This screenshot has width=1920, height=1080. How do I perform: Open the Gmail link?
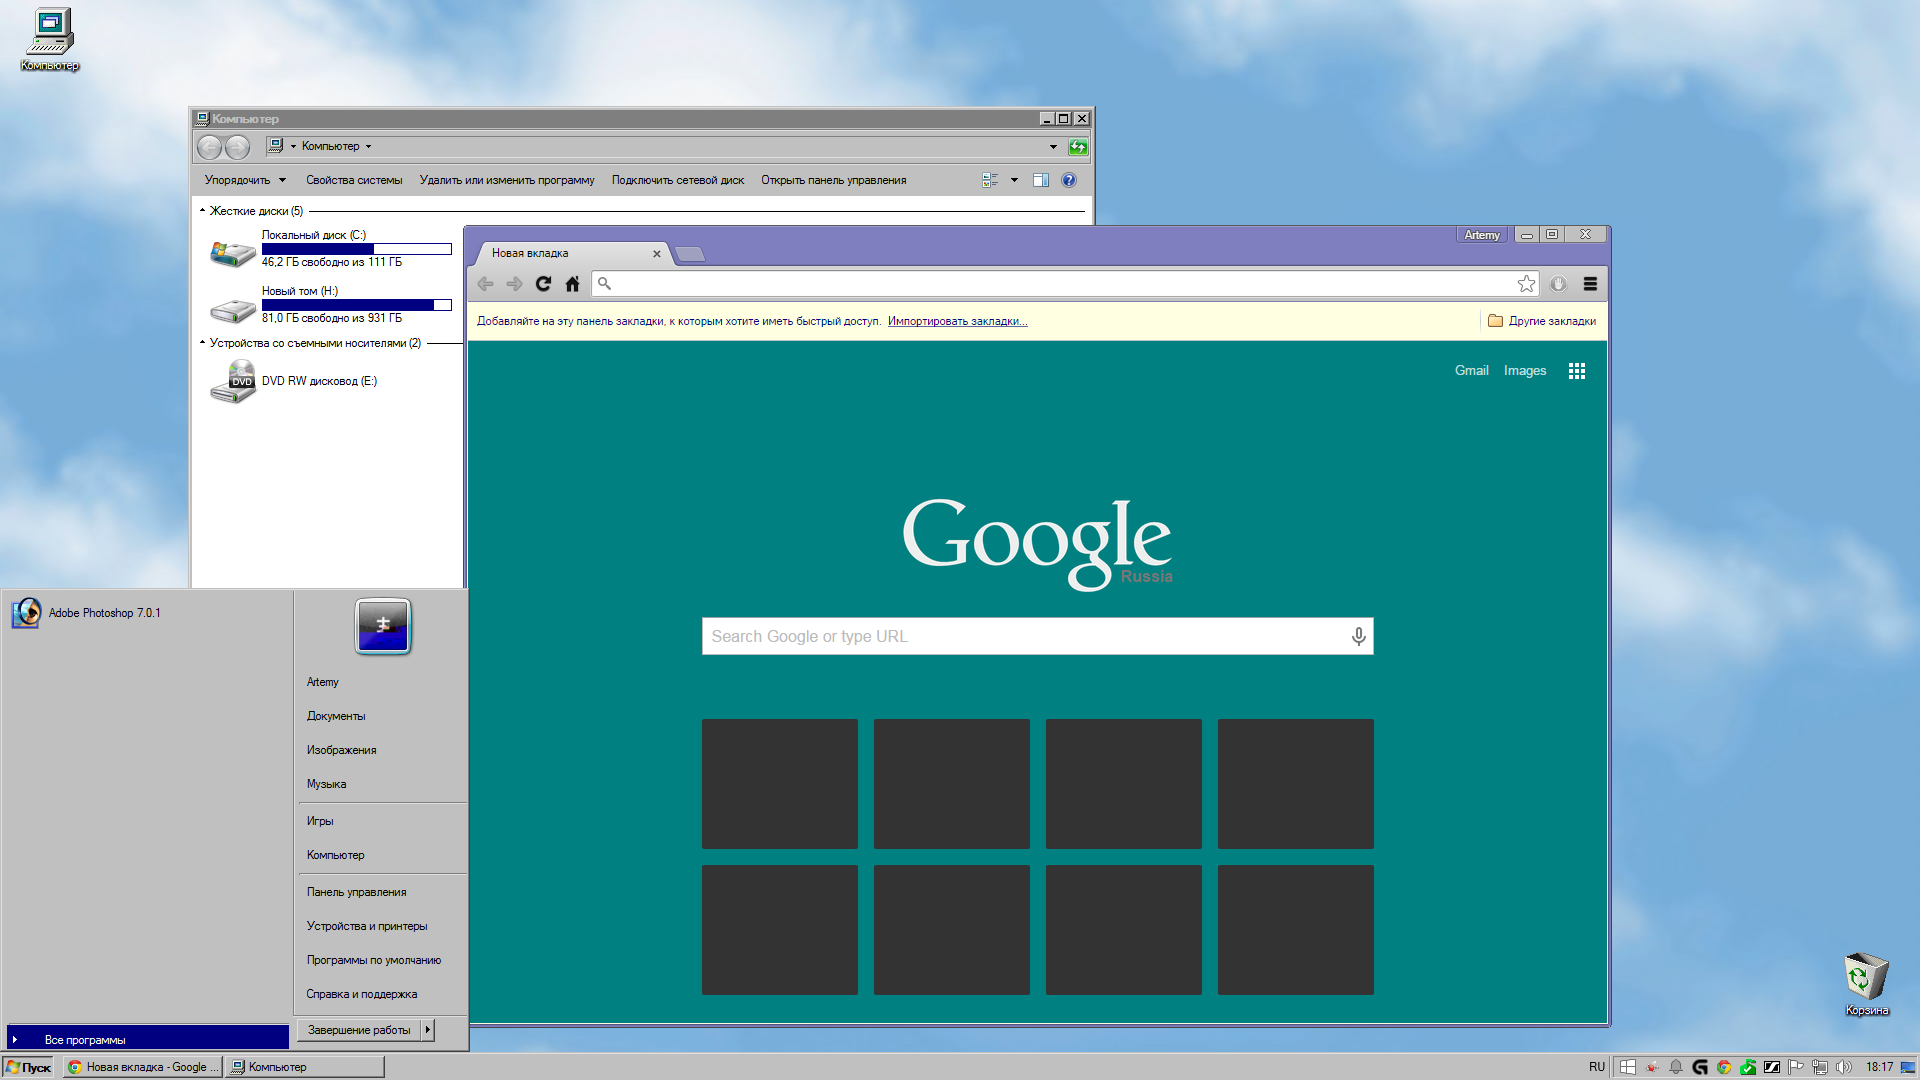tap(1471, 370)
